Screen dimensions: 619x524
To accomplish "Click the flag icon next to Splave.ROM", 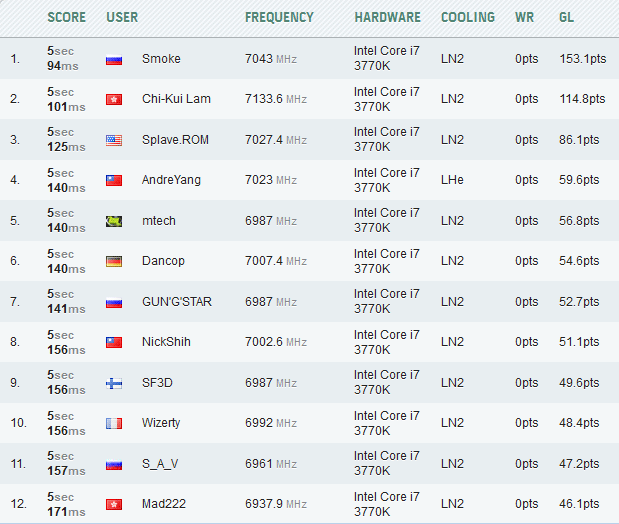I will coord(114,140).
